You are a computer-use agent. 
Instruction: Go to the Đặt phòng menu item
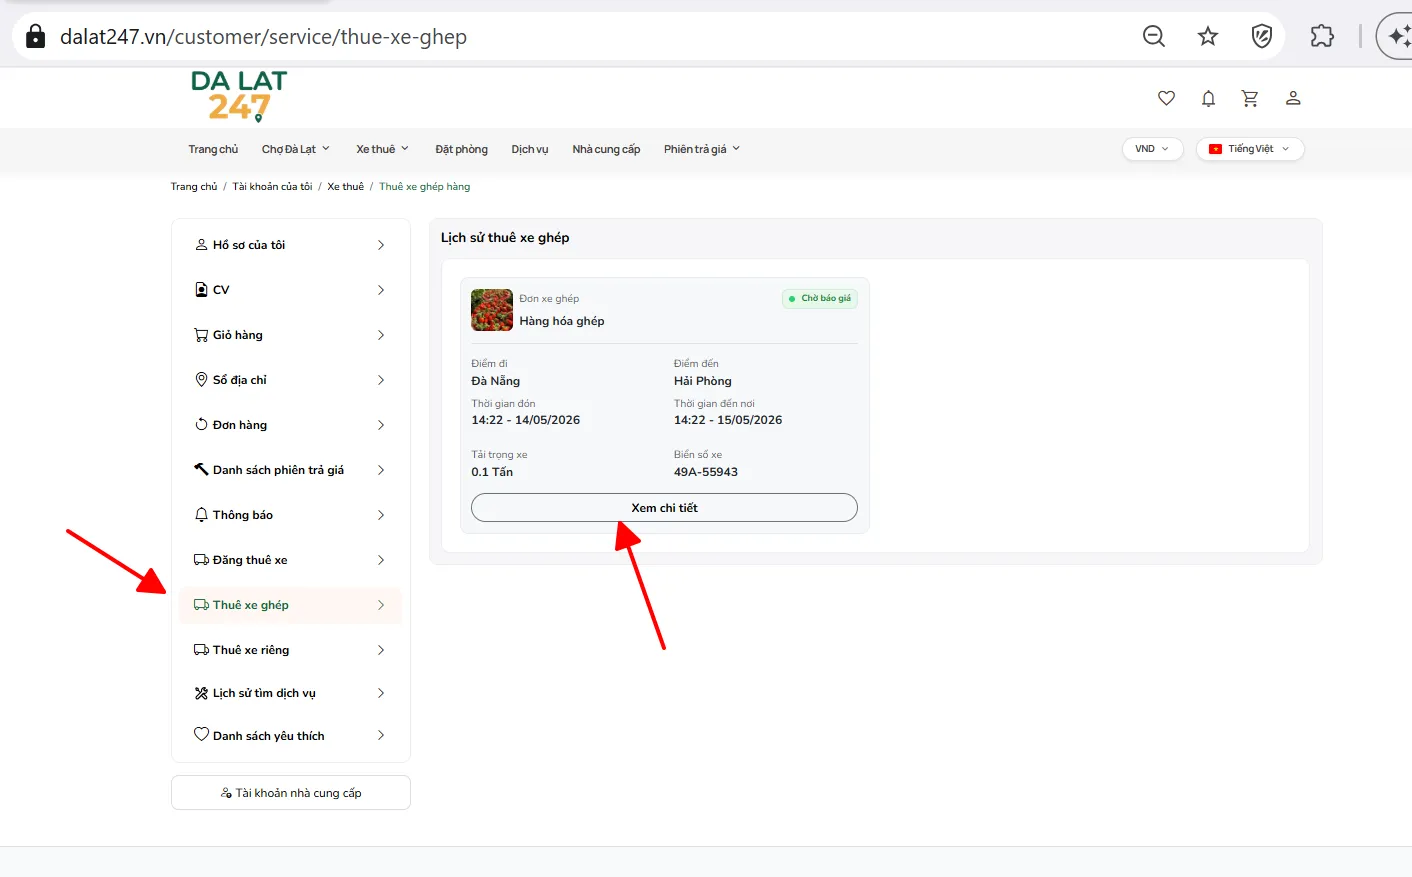point(462,149)
